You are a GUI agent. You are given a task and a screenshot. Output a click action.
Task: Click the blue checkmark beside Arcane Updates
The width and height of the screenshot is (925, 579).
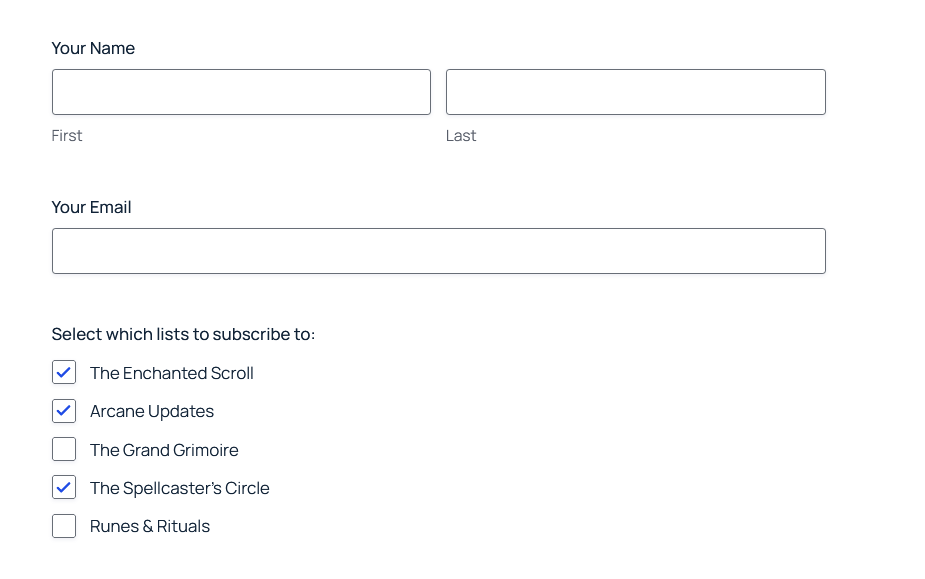pos(64,410)
